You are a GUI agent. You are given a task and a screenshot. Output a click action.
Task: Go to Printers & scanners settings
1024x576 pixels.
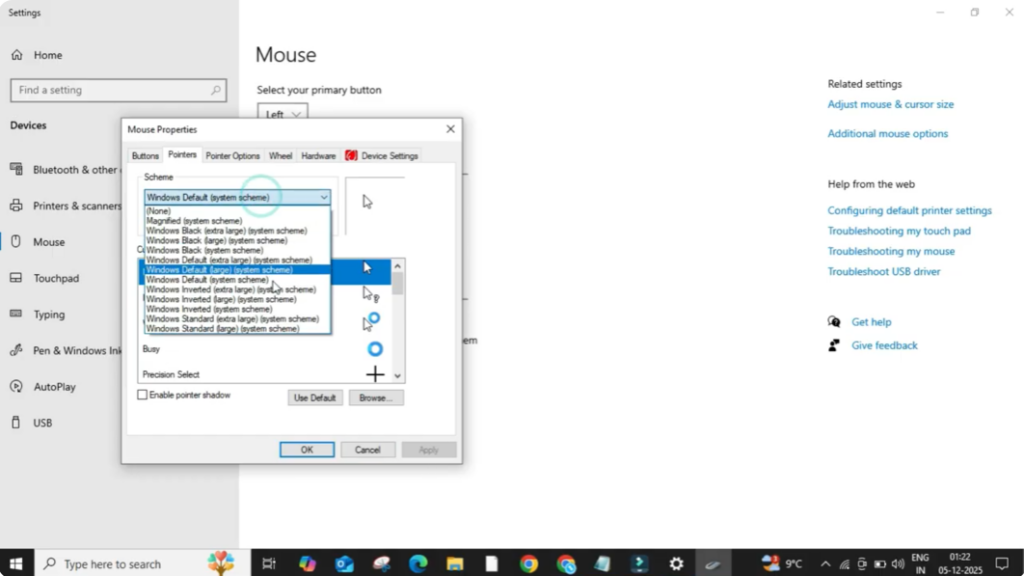coord(80,205)
